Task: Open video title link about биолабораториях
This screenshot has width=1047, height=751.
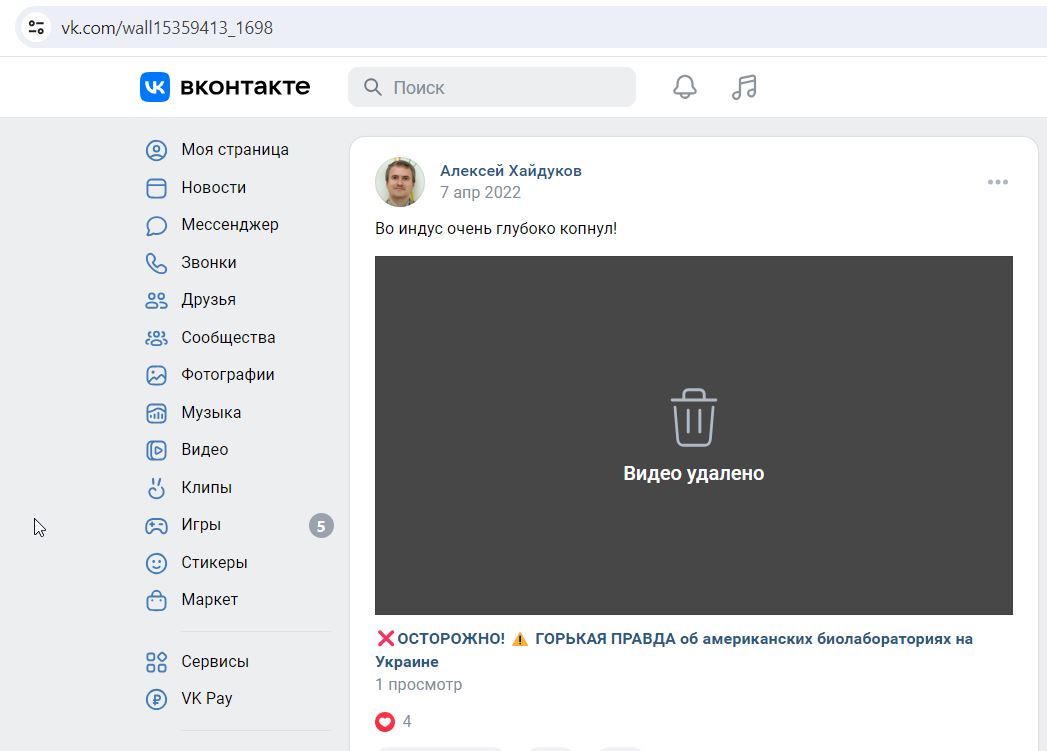Action: tap(674, 650)
